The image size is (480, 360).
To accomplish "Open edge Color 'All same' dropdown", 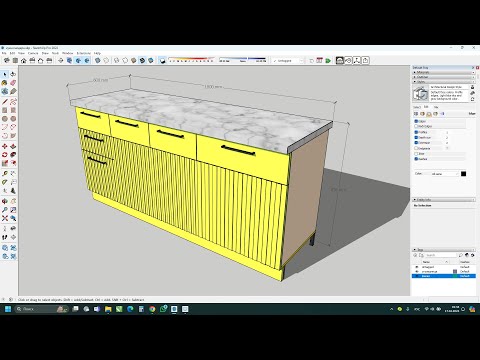I will (x=444, y=174).
